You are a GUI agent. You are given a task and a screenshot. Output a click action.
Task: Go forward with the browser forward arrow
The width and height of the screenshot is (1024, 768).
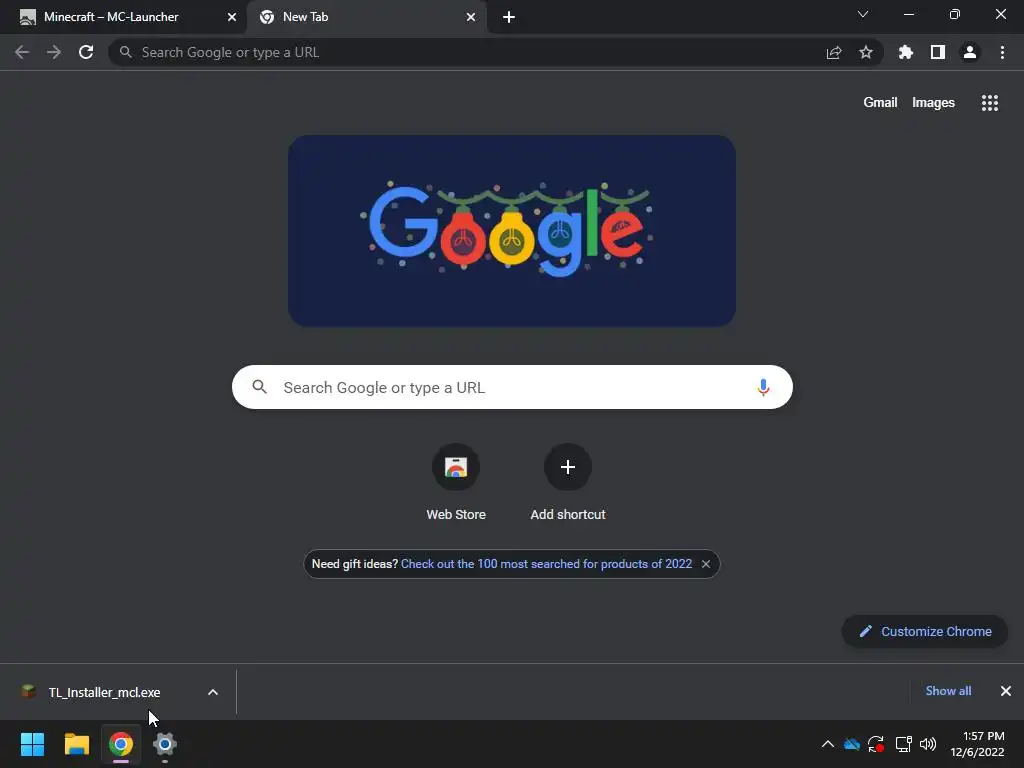click(x=54, y=52)
